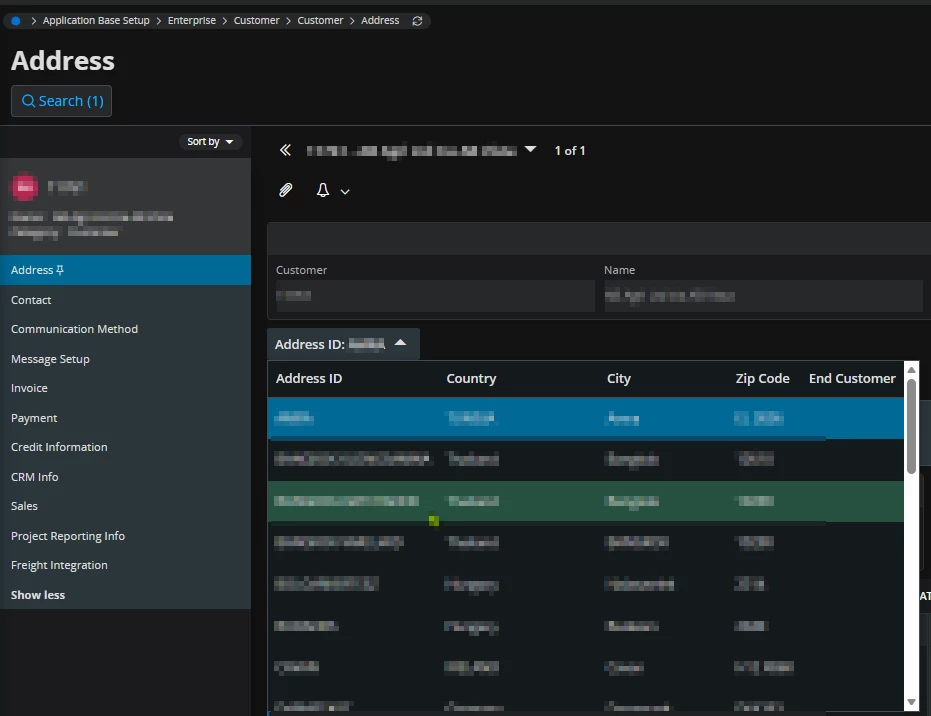Select Communication Method in the side menu
The image size is (931, 716).
[74, 329]
